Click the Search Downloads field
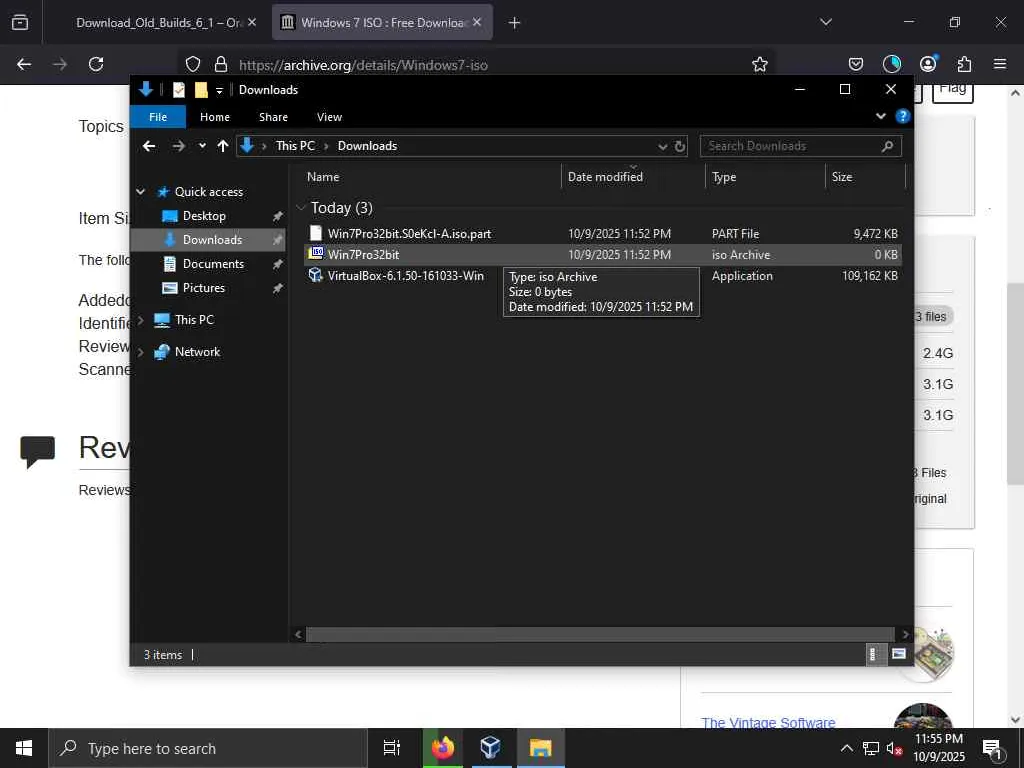The width and height of the screenshot is (1024, 768). (x=801, y=146)
